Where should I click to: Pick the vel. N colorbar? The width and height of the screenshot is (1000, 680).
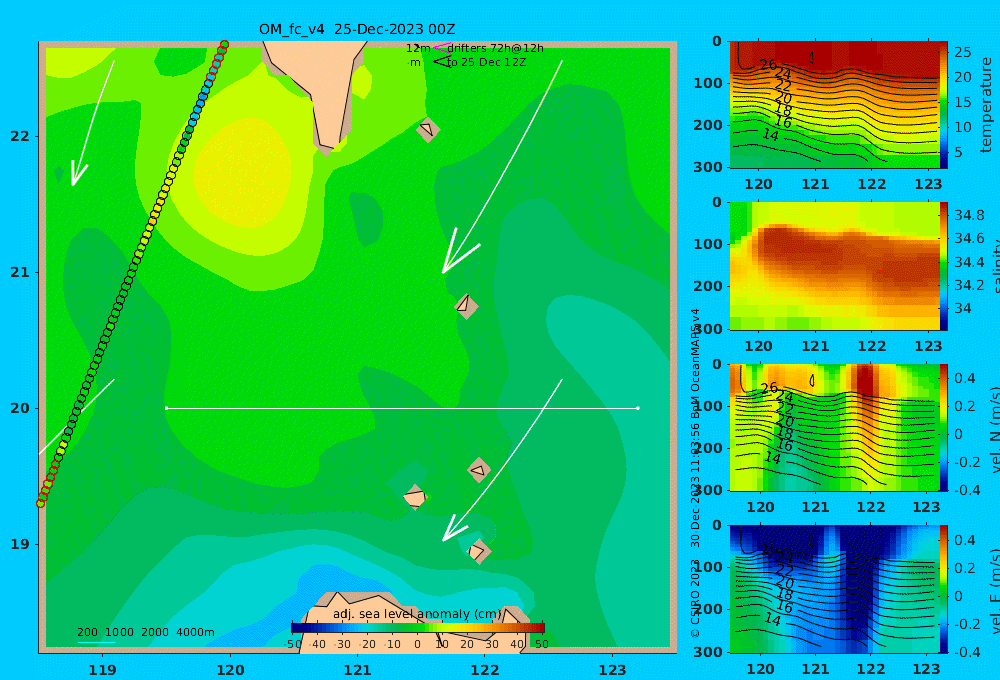pyautogui.click(x=944, y=427)
